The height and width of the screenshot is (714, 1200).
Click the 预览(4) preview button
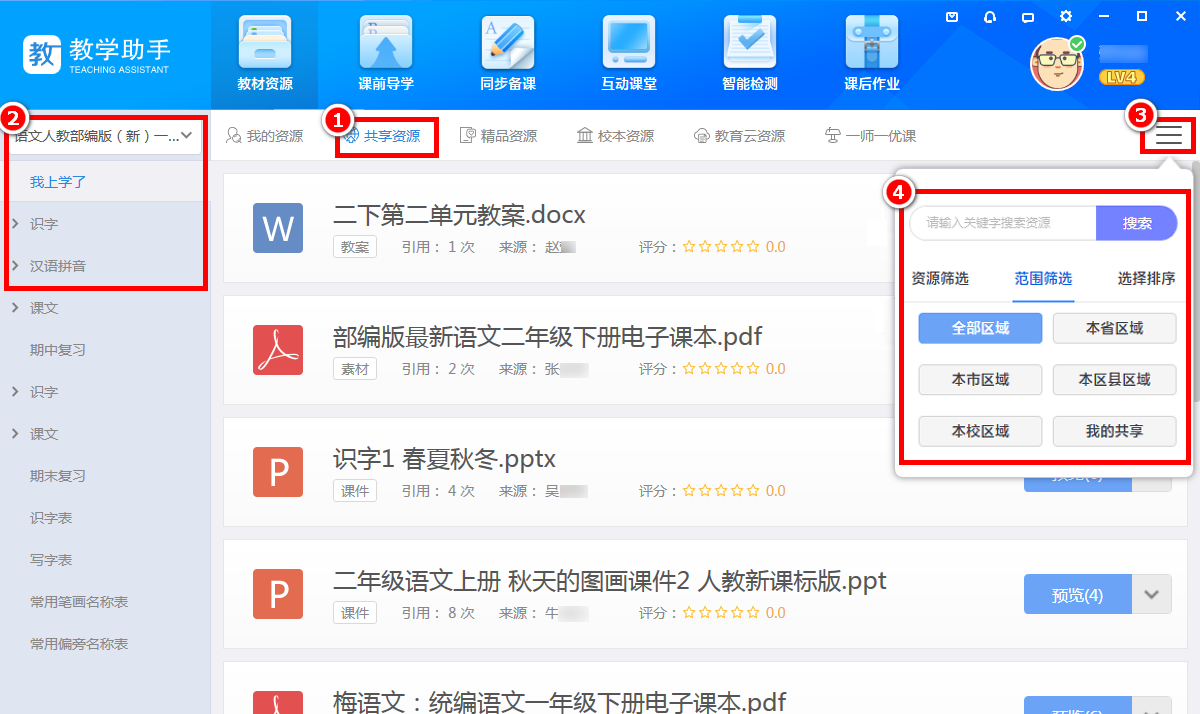[x=1077, y=595]
